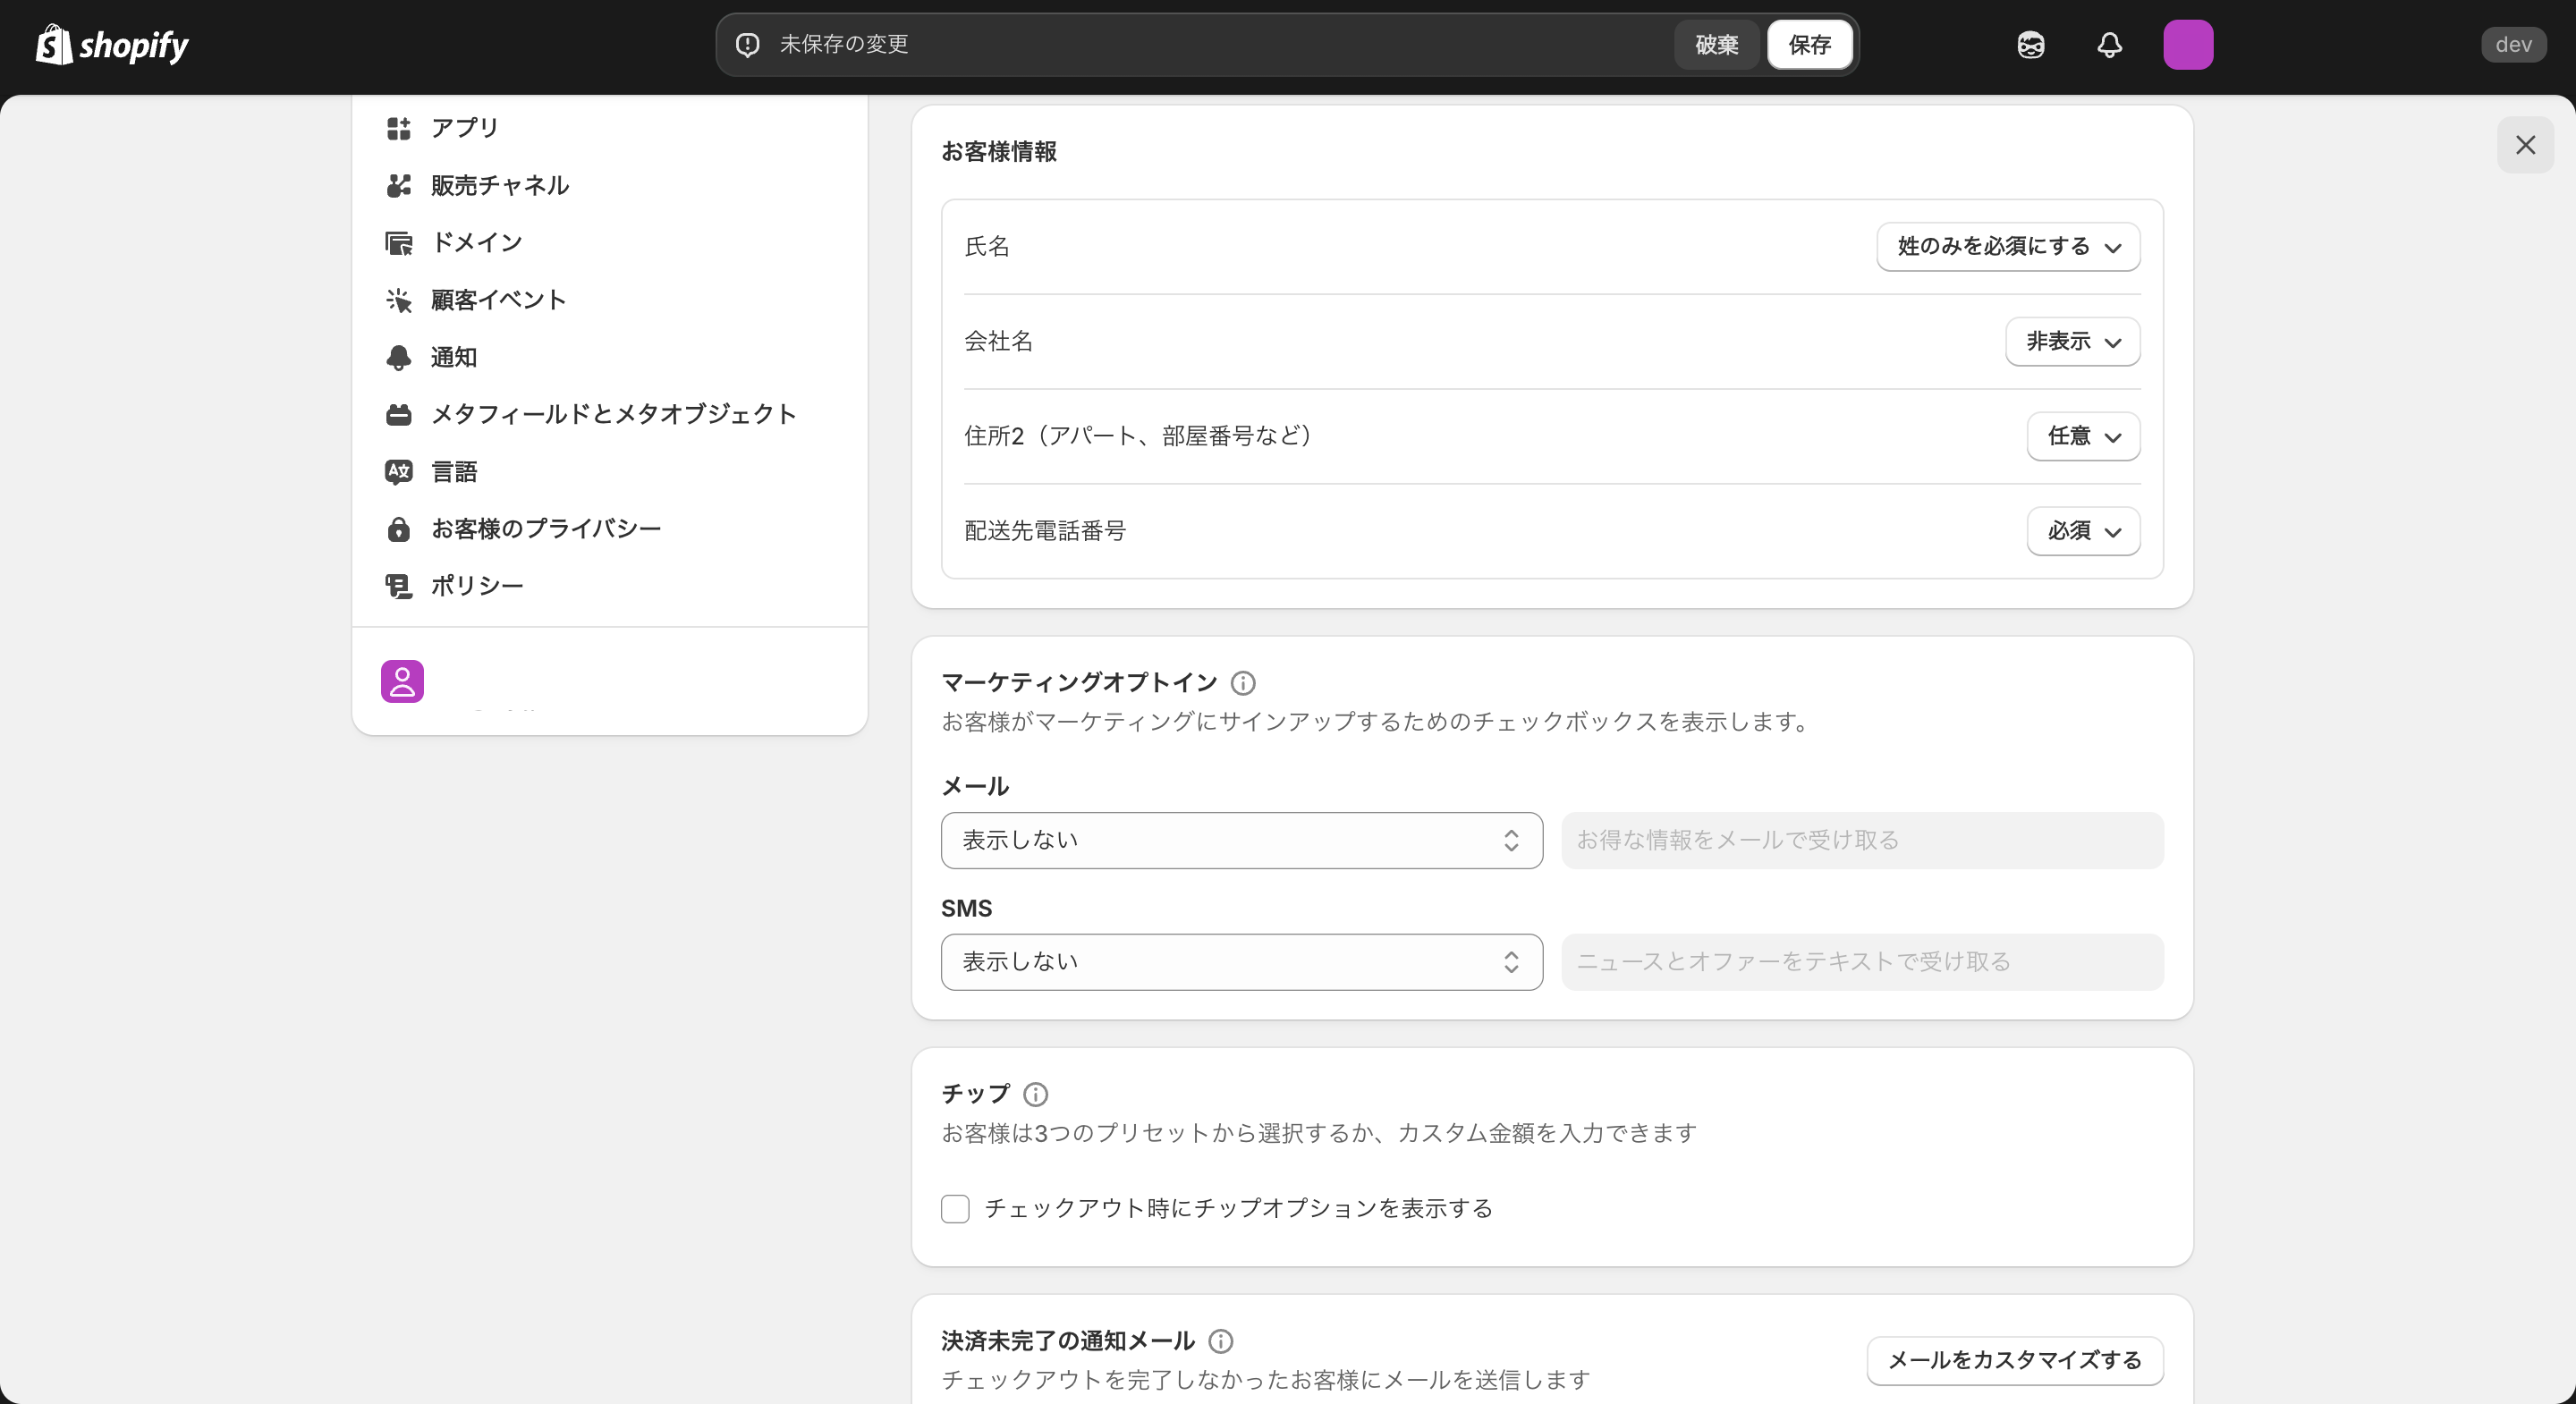
Task: Click the 言語 translate sidebar icon
Action: coord(399,472)
